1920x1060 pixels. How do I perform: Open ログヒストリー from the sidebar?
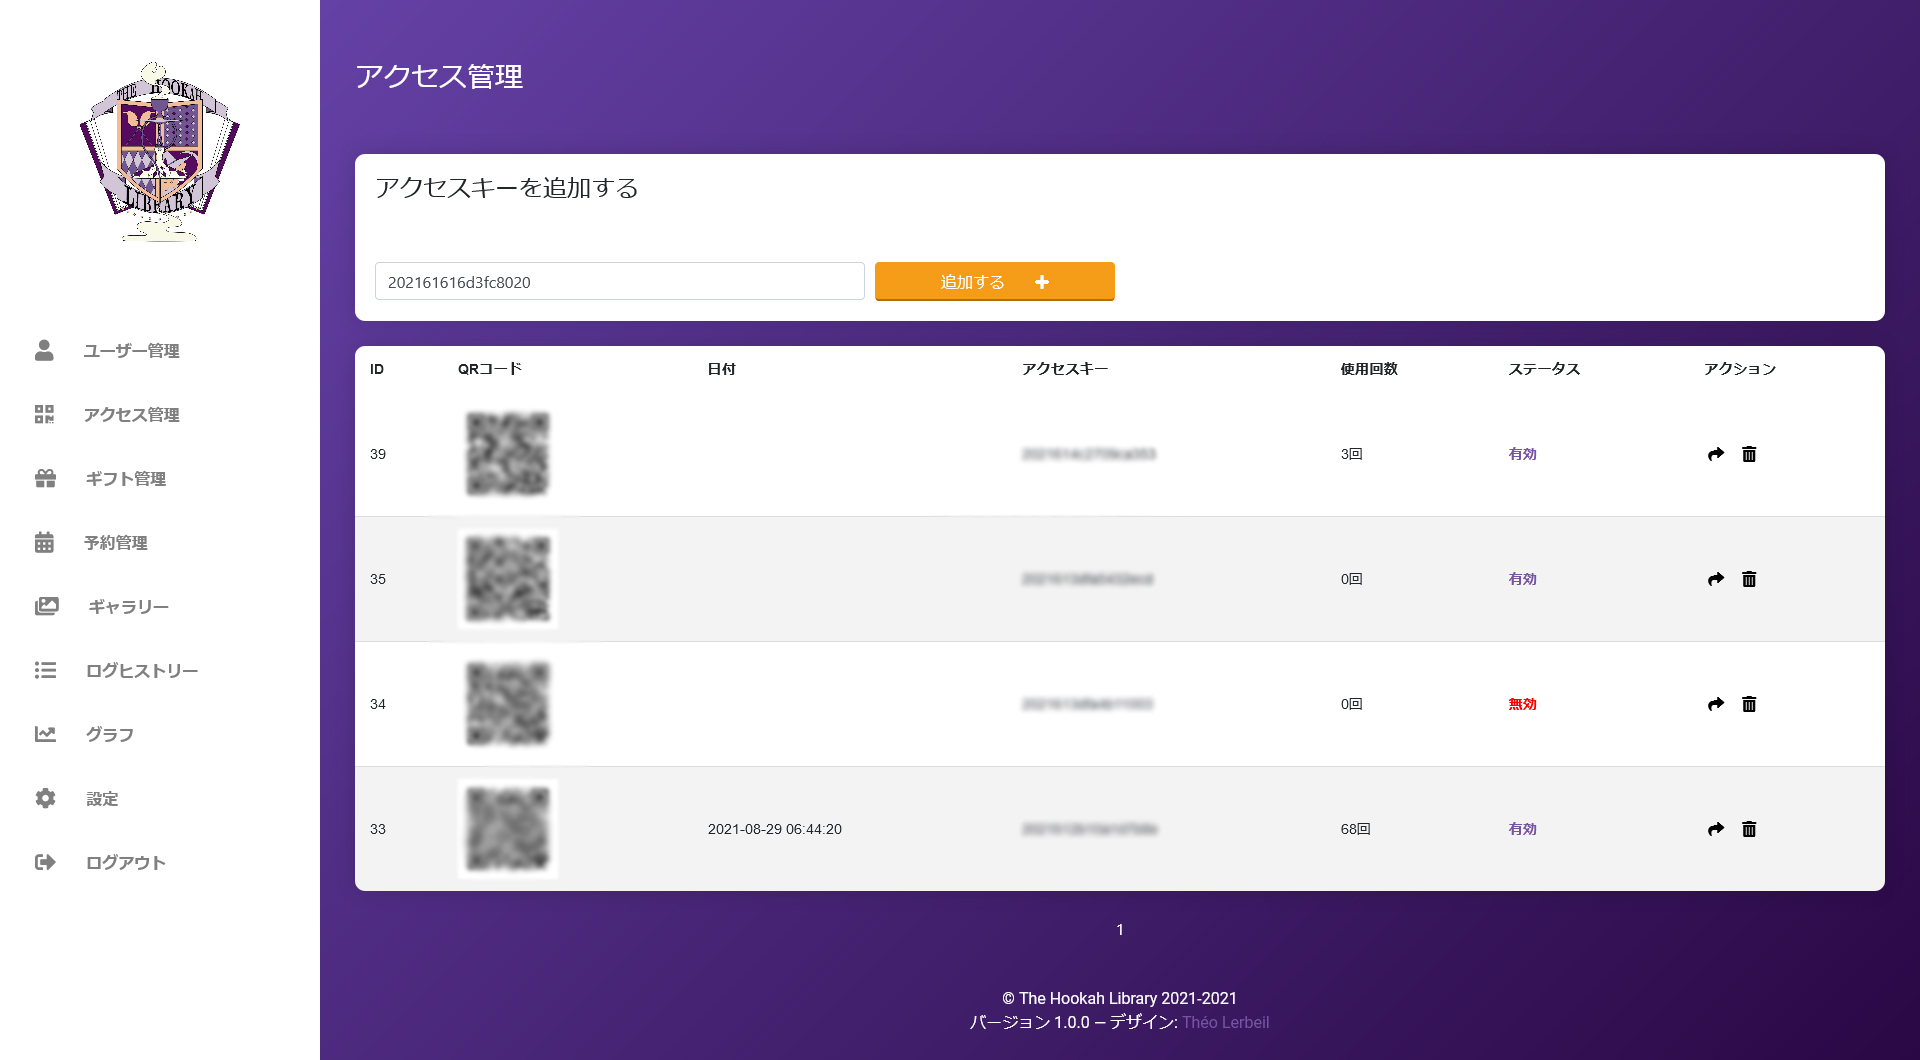pyautogui.click(x=141, y=671)
